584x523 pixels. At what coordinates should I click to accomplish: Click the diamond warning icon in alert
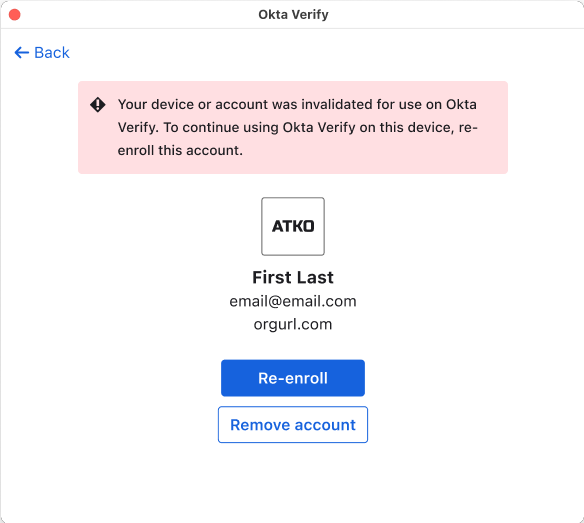[x=98, y=105]
